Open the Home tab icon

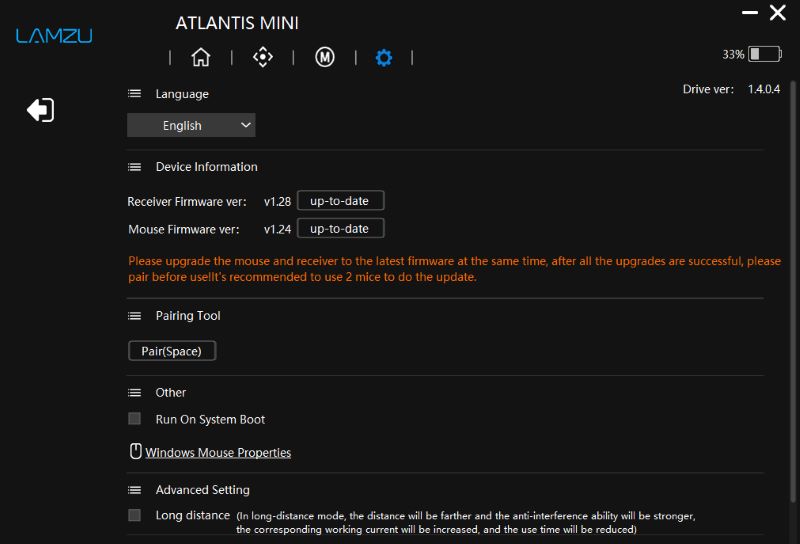tap(201, 57)
